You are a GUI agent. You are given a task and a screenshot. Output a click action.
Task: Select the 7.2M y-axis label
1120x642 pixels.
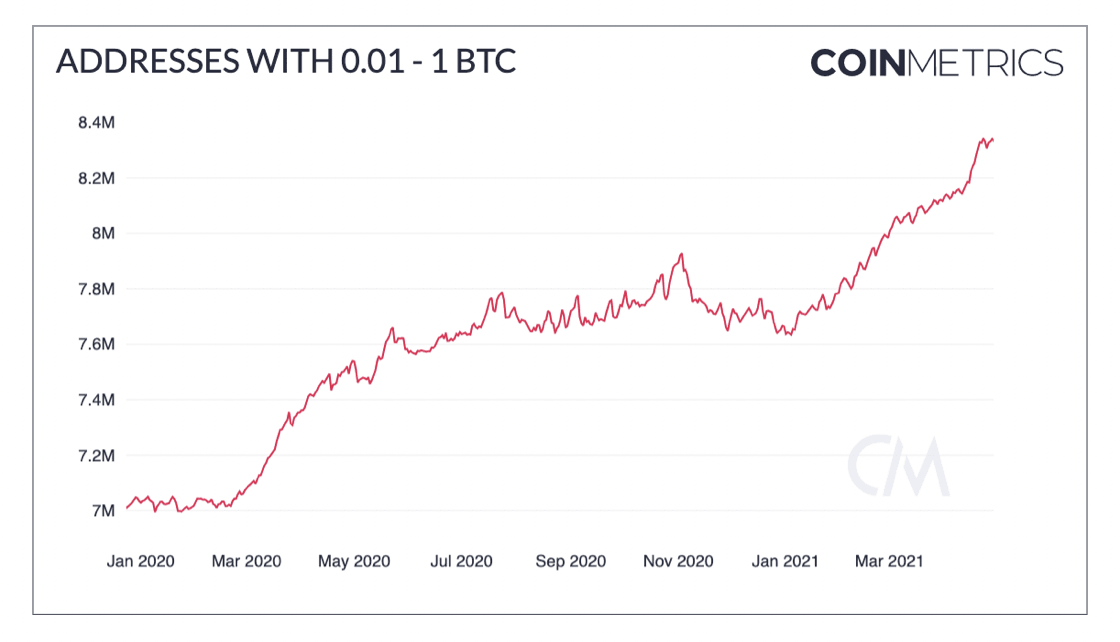pyautogui.click(x=97, y=455)
